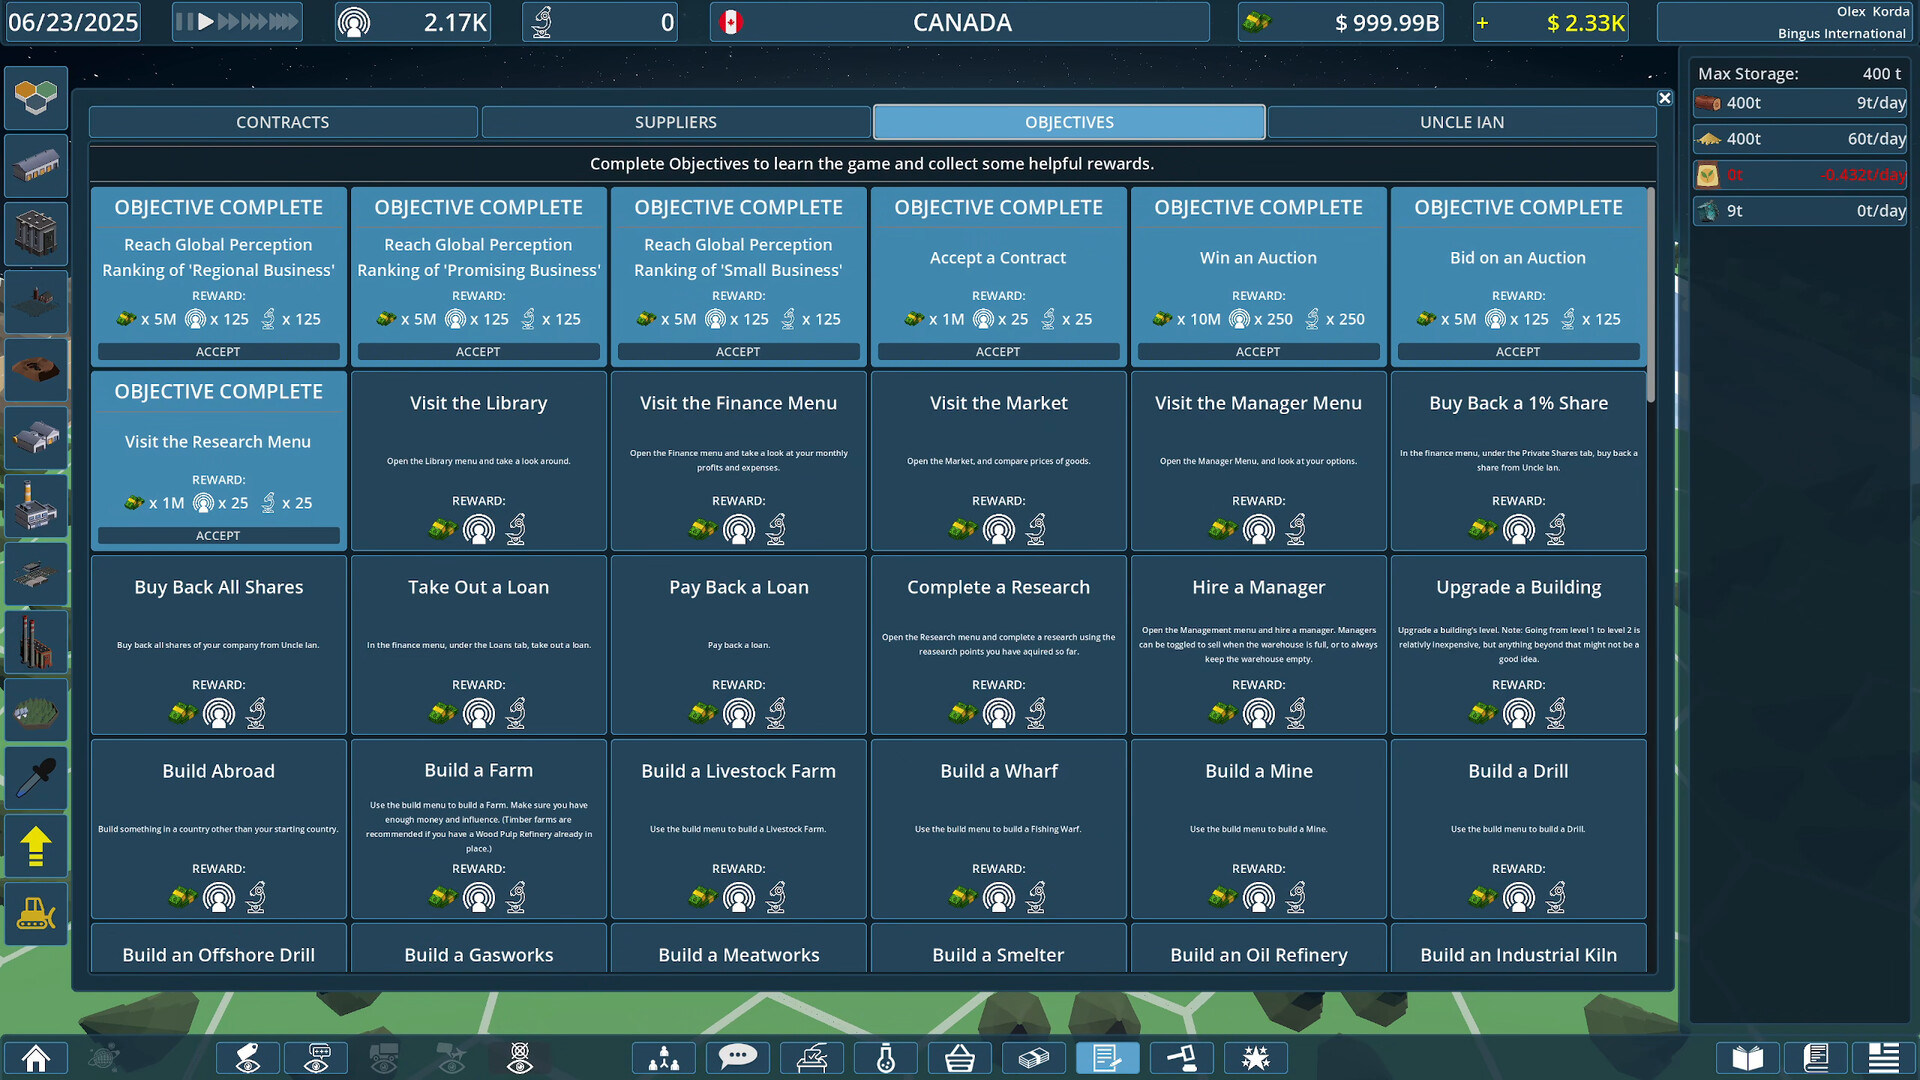Click the fastest game speed control

[x=285, y=21]
